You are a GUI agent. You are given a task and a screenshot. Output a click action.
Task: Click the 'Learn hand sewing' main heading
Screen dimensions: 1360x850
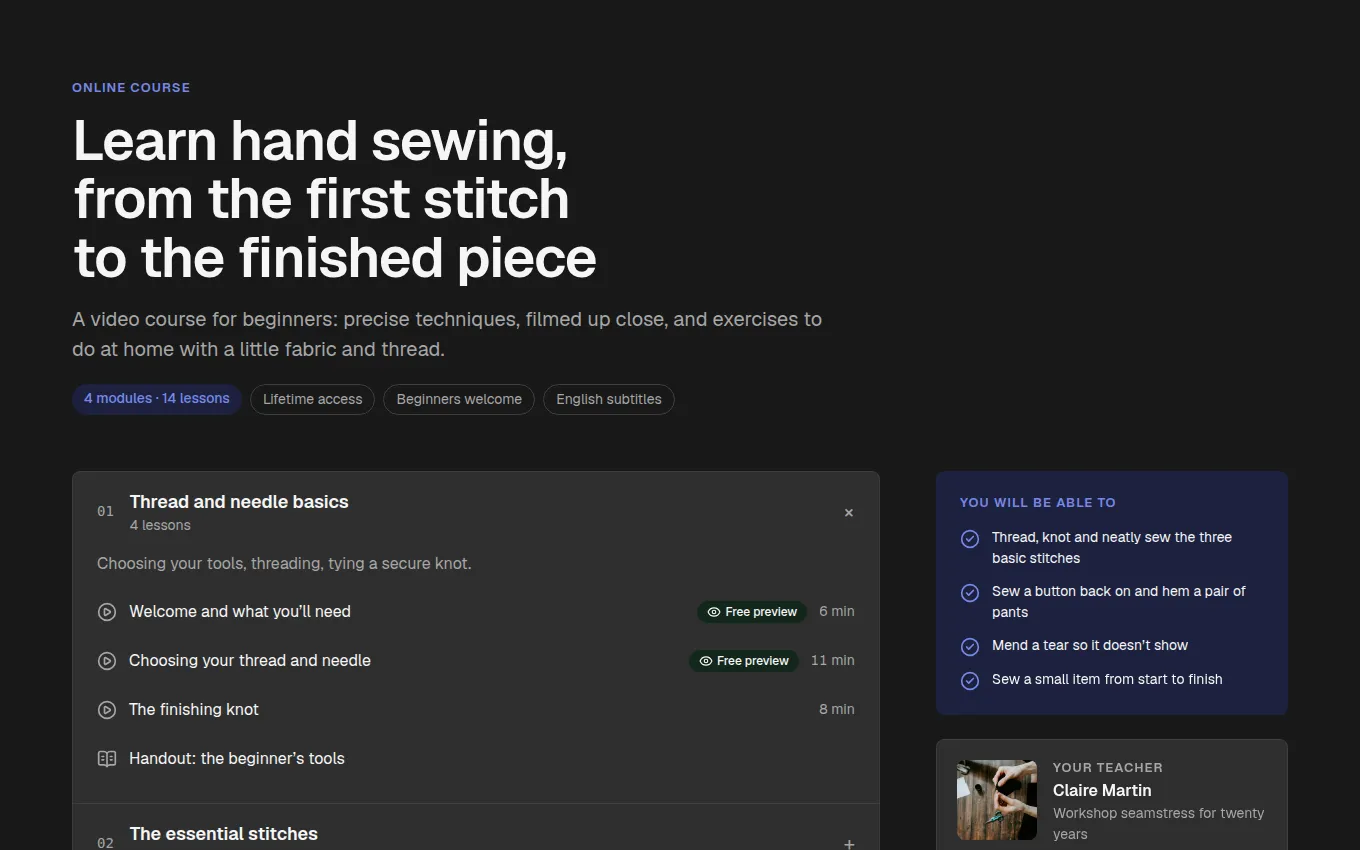coord(335,200)
